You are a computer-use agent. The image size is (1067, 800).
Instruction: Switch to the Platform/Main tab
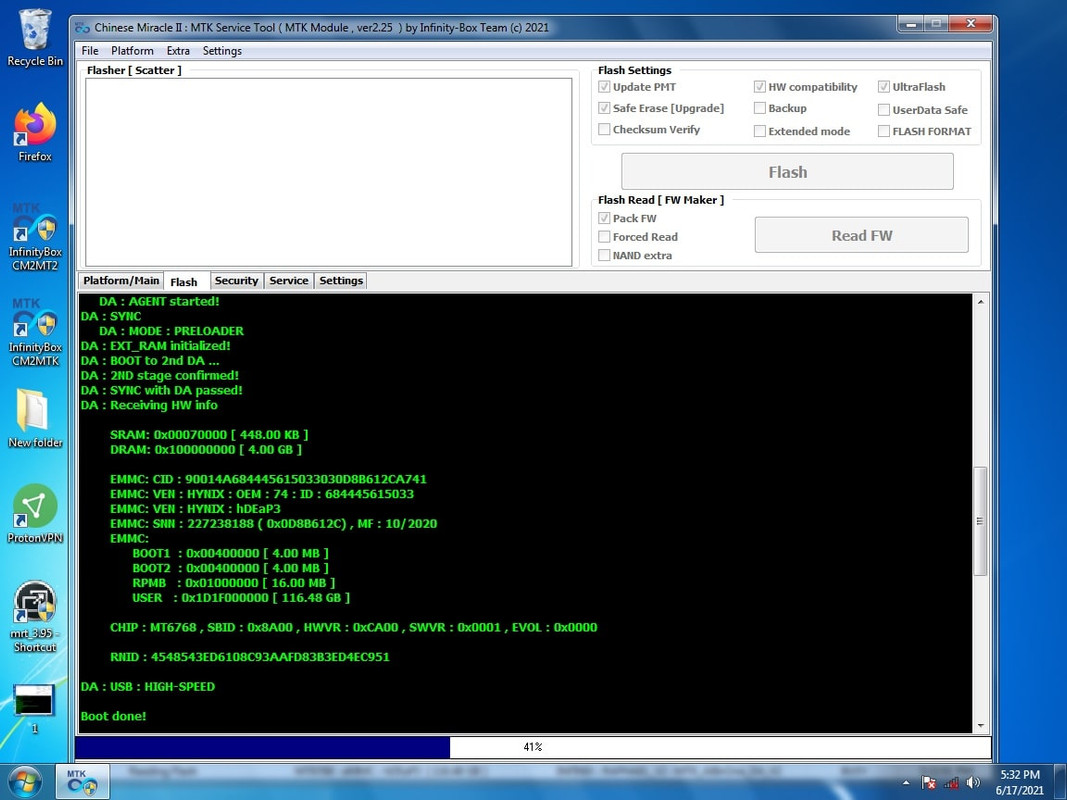pyautogui.click(x=121, y=280)
